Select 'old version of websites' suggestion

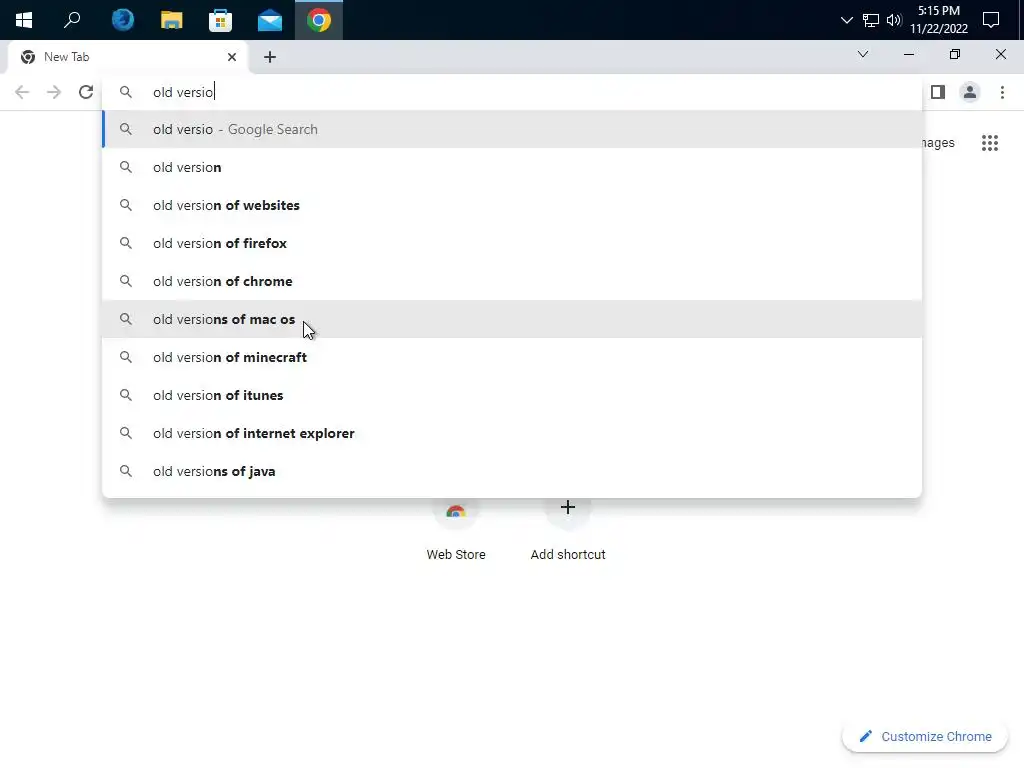[511, 205]
